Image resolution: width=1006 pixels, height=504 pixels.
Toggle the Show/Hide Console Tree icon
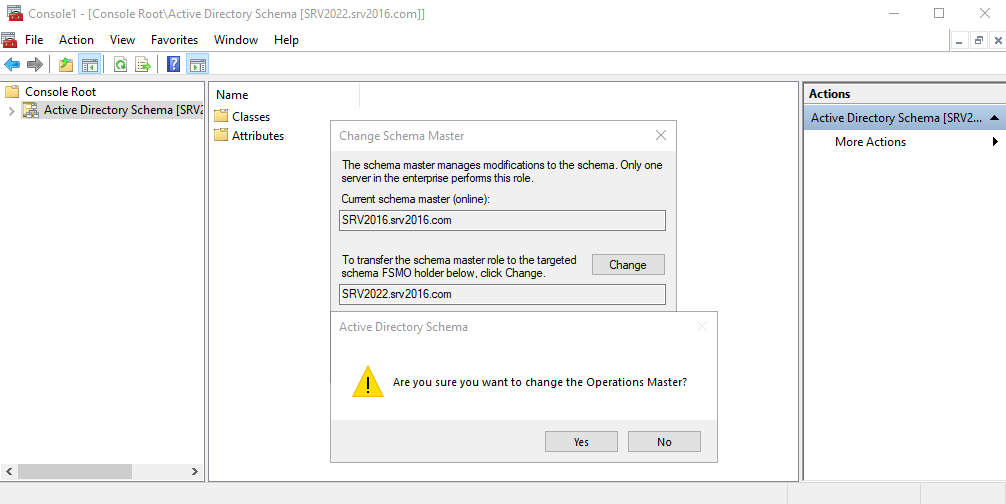[89, 64]
